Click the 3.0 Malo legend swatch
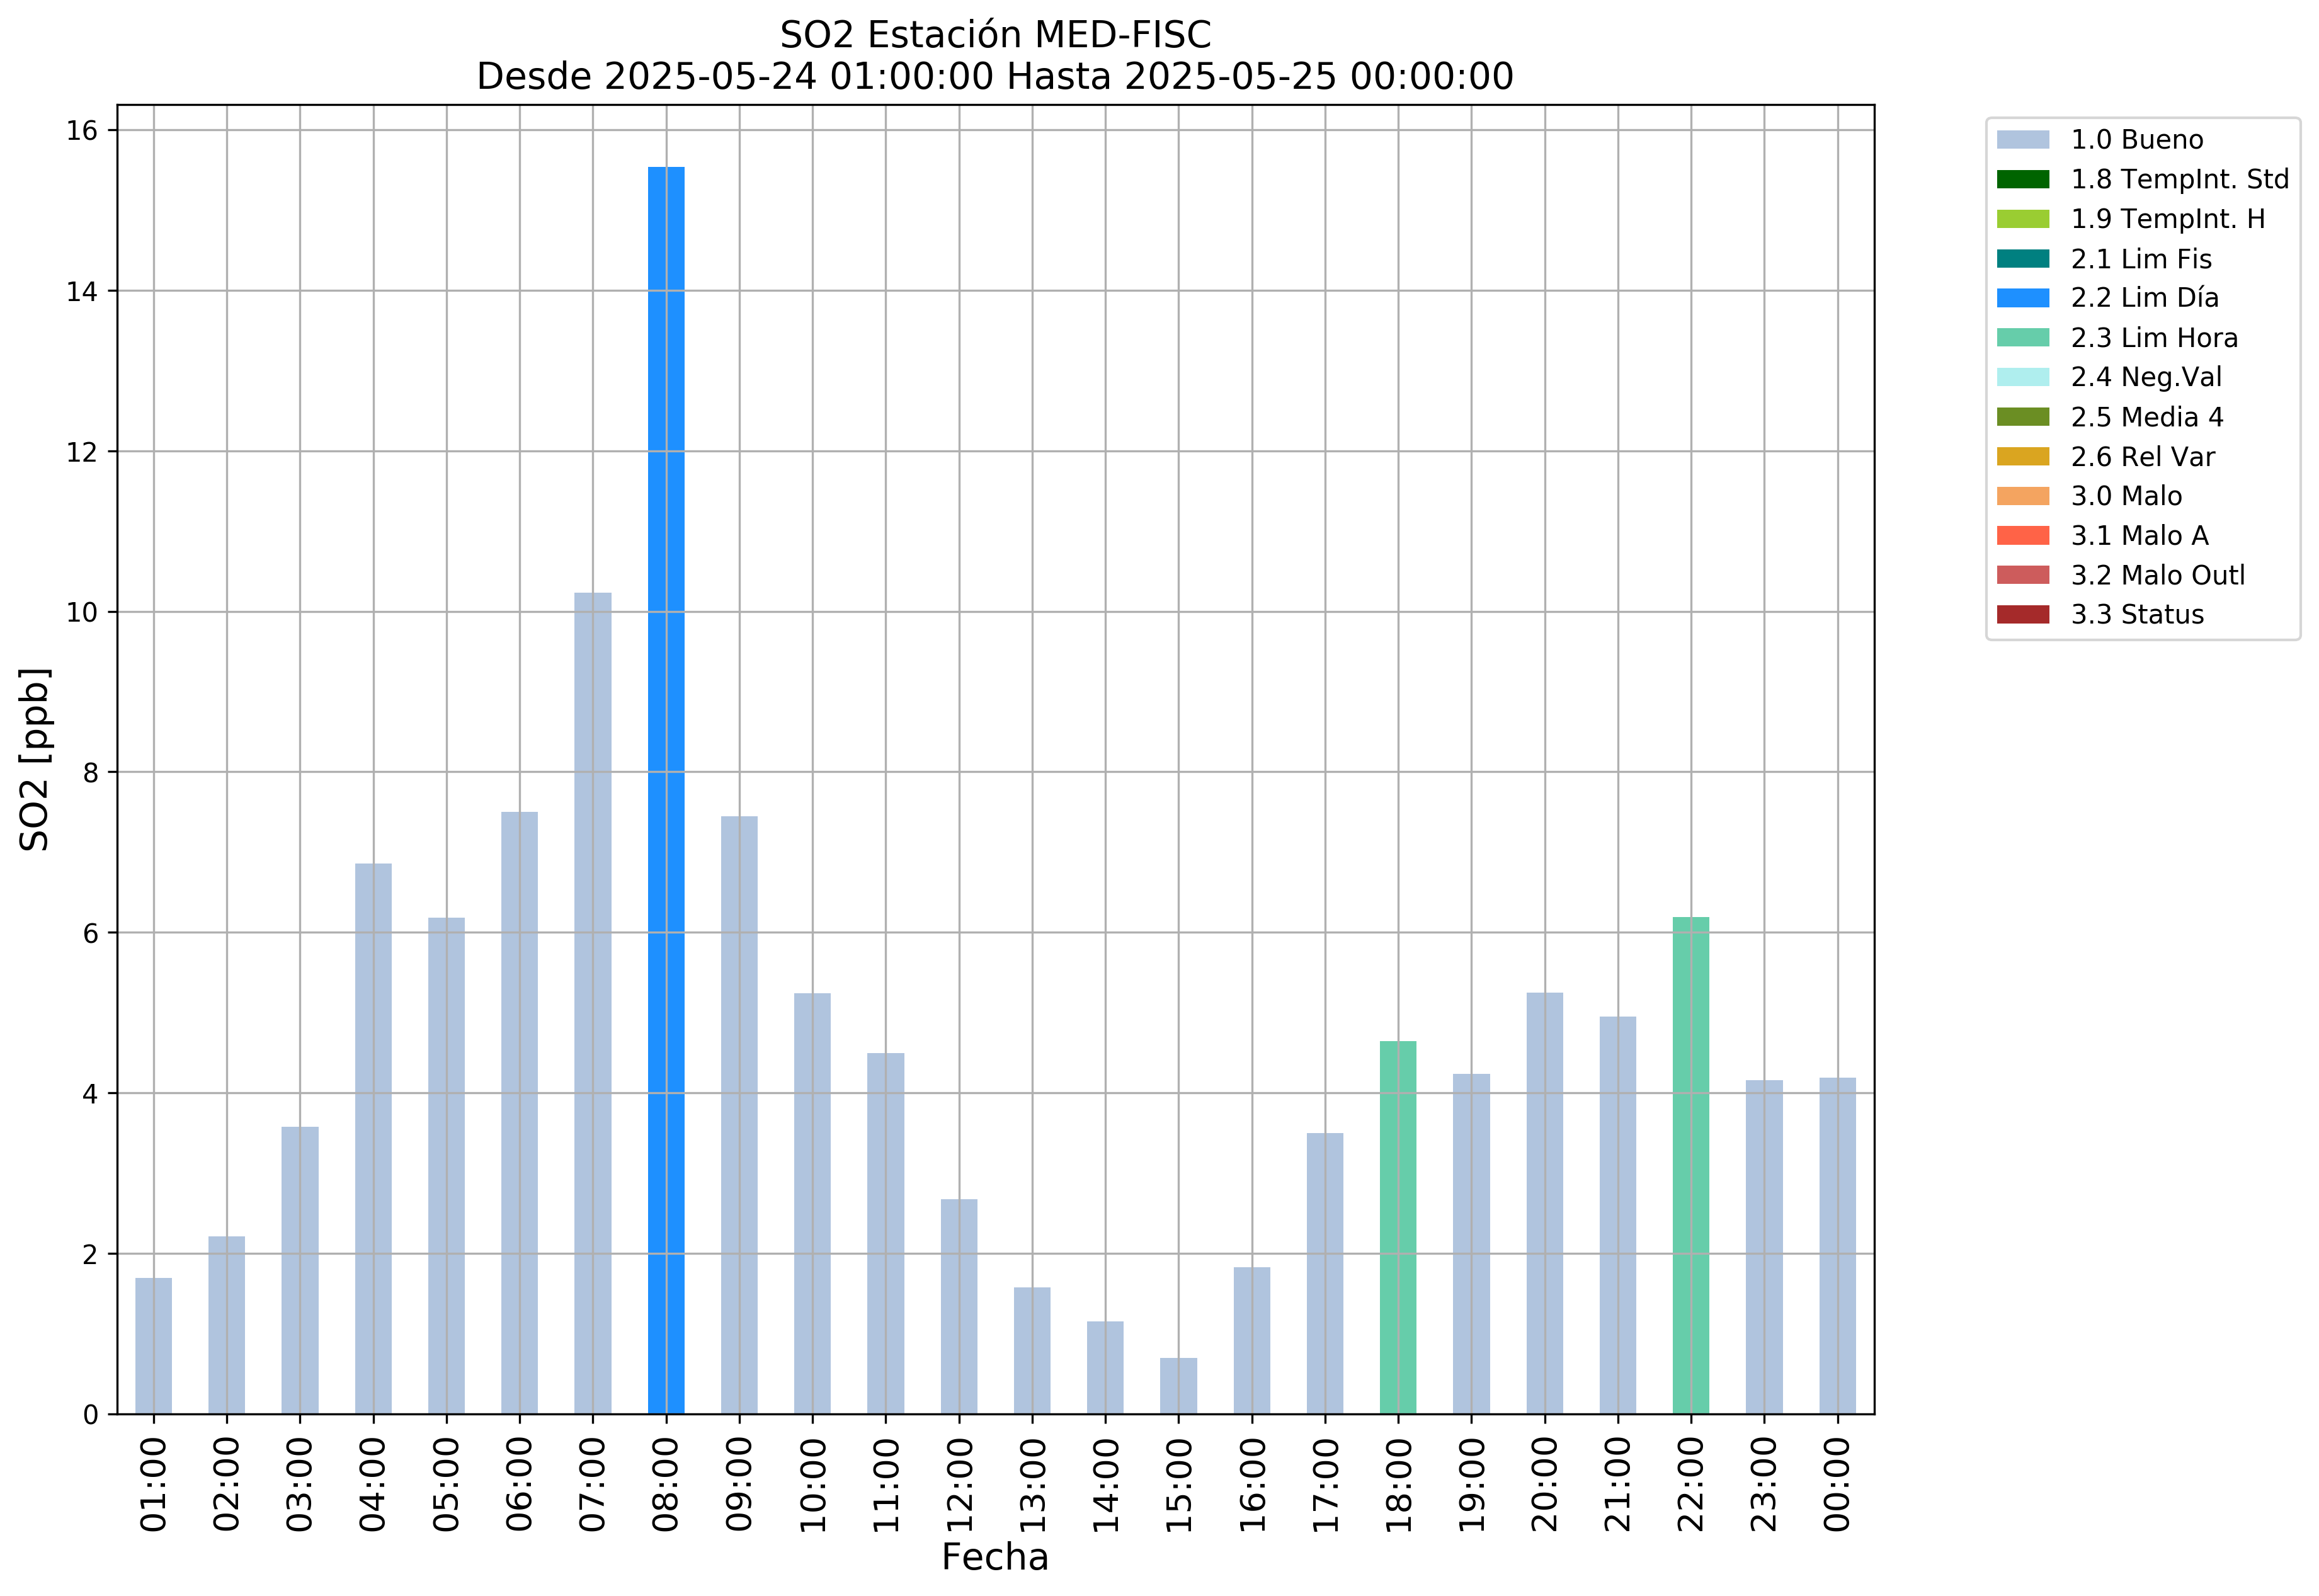The height and width of the screenshot is (1596, 2319). click(2022, 496)
